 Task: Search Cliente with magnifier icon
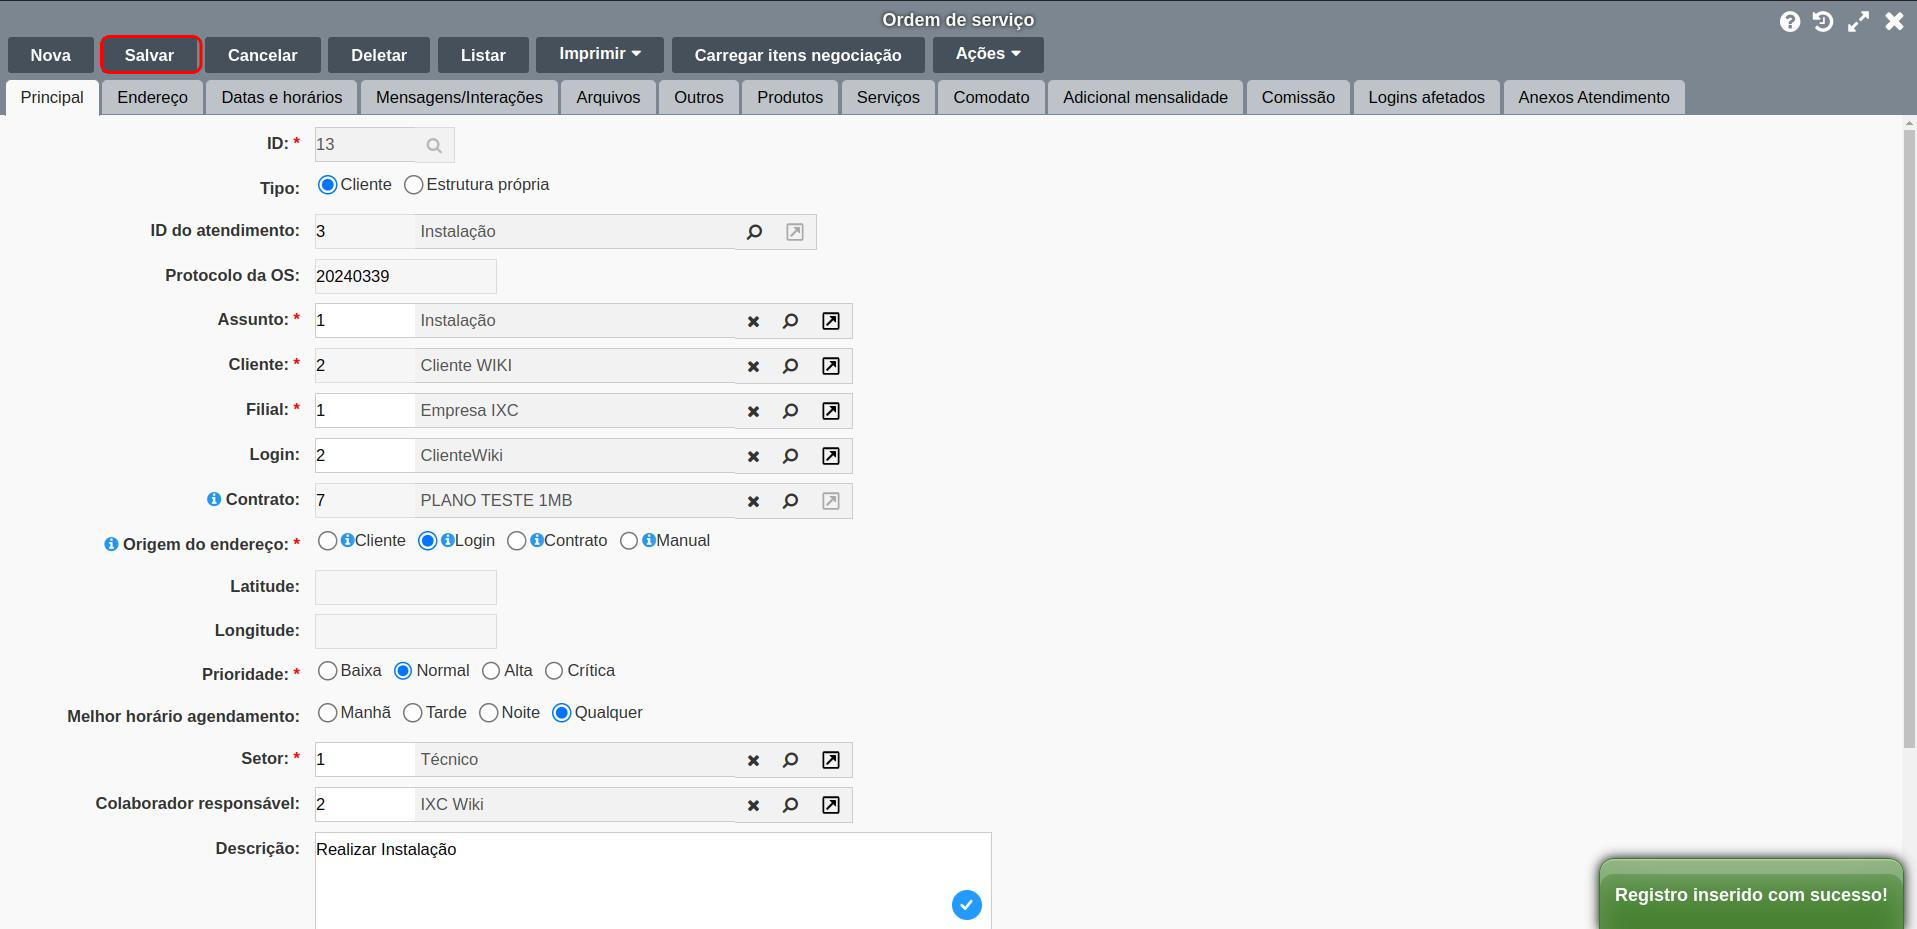pyautogui.click(x=790, y=366)
